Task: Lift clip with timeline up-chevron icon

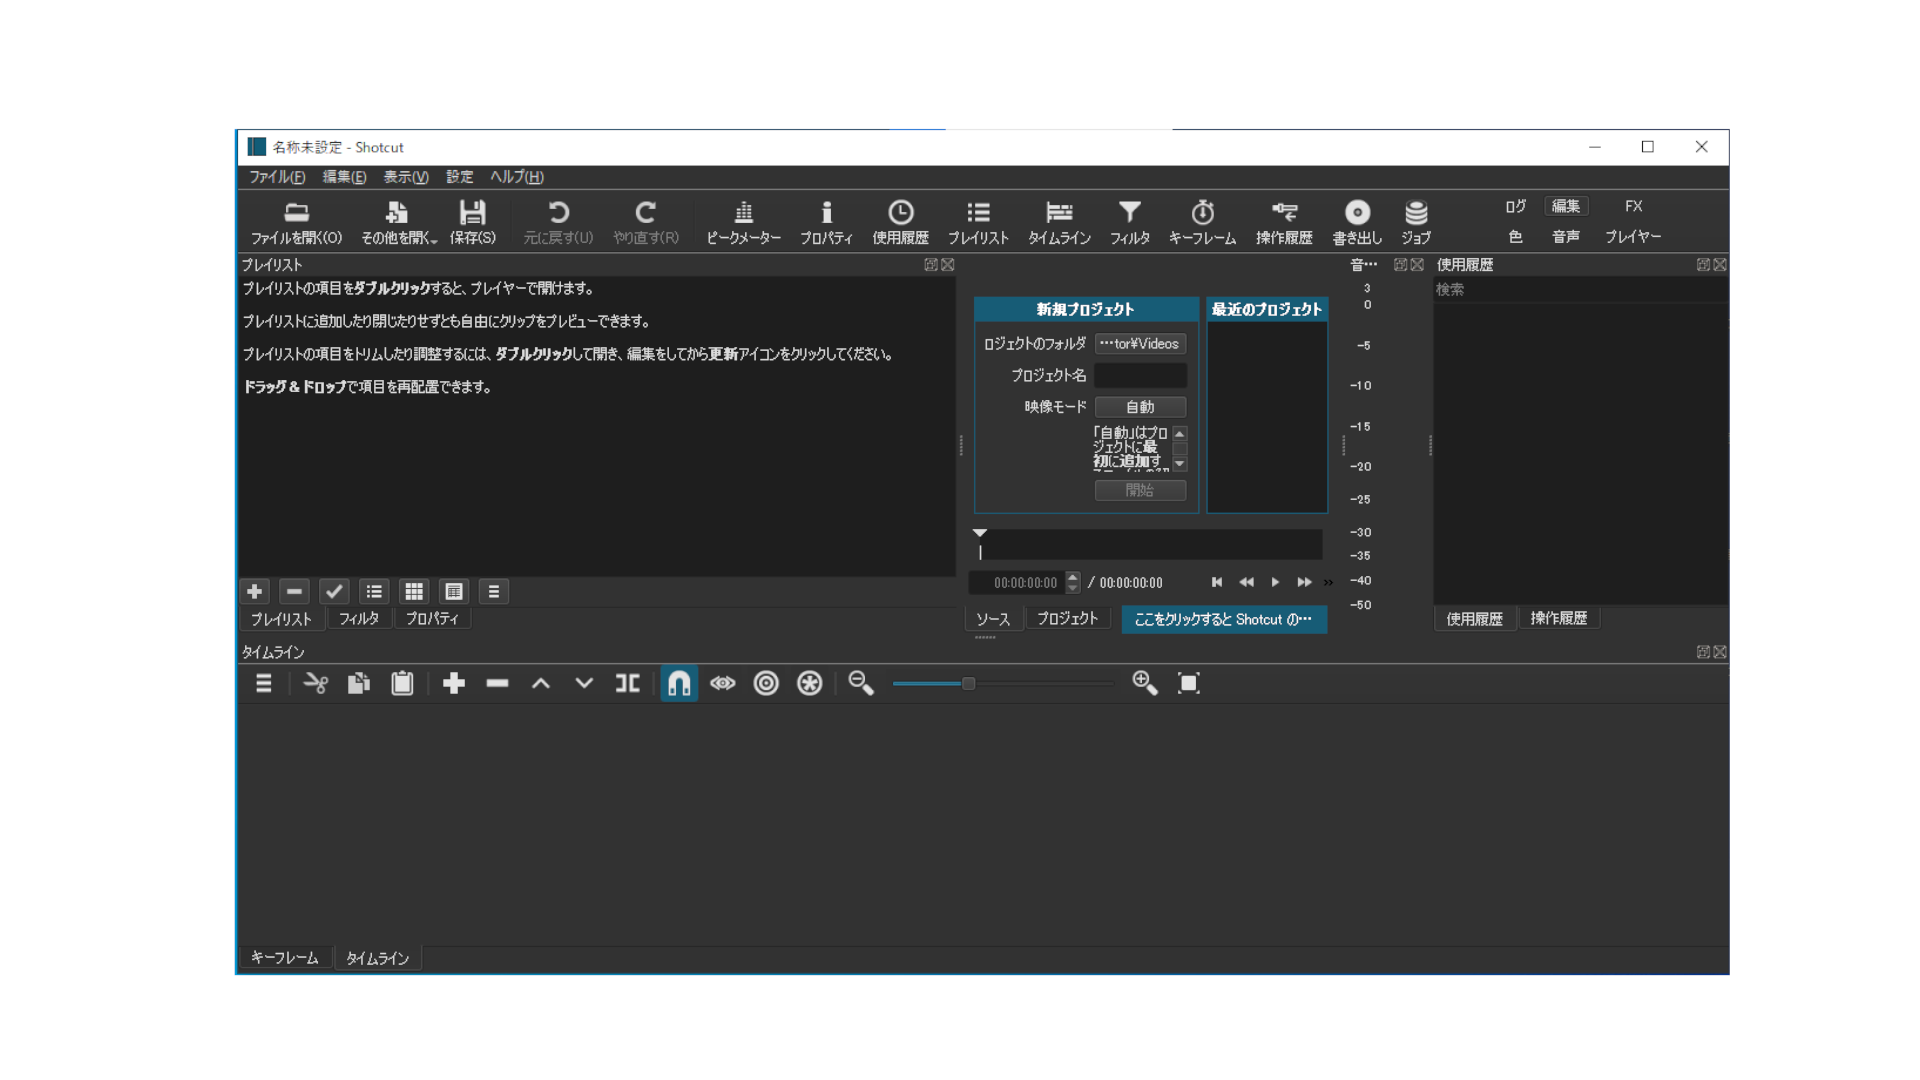Action: tap(541, 684)
